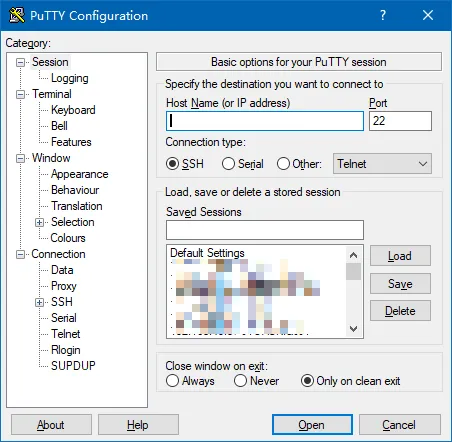
Task: Click the Host Name input field
Action: [265, 121]
